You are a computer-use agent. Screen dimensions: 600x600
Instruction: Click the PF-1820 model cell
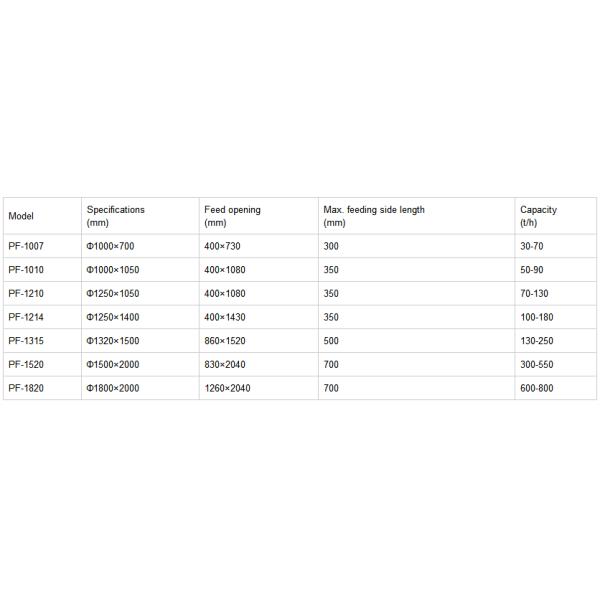(26, 387)
